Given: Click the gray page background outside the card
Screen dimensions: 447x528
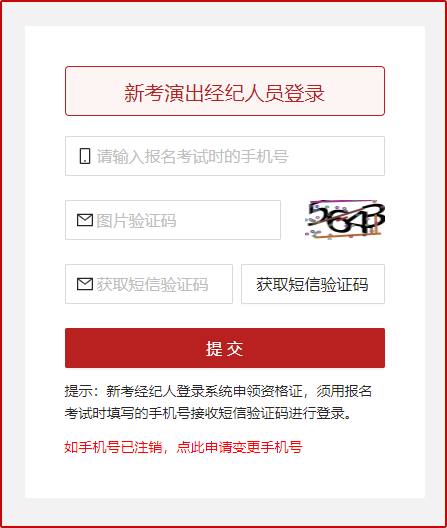Looking at the screenshot, I should pos(13,263).
